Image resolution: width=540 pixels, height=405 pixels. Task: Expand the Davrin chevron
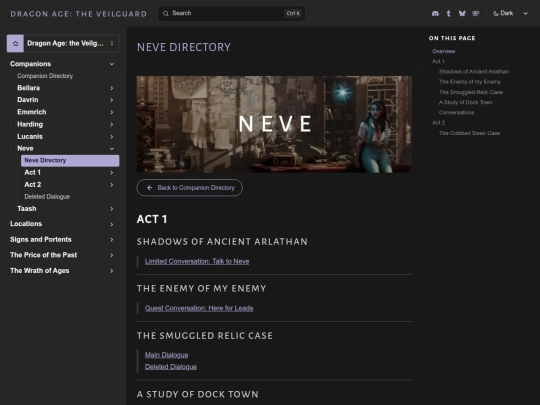tap(112, 100)
